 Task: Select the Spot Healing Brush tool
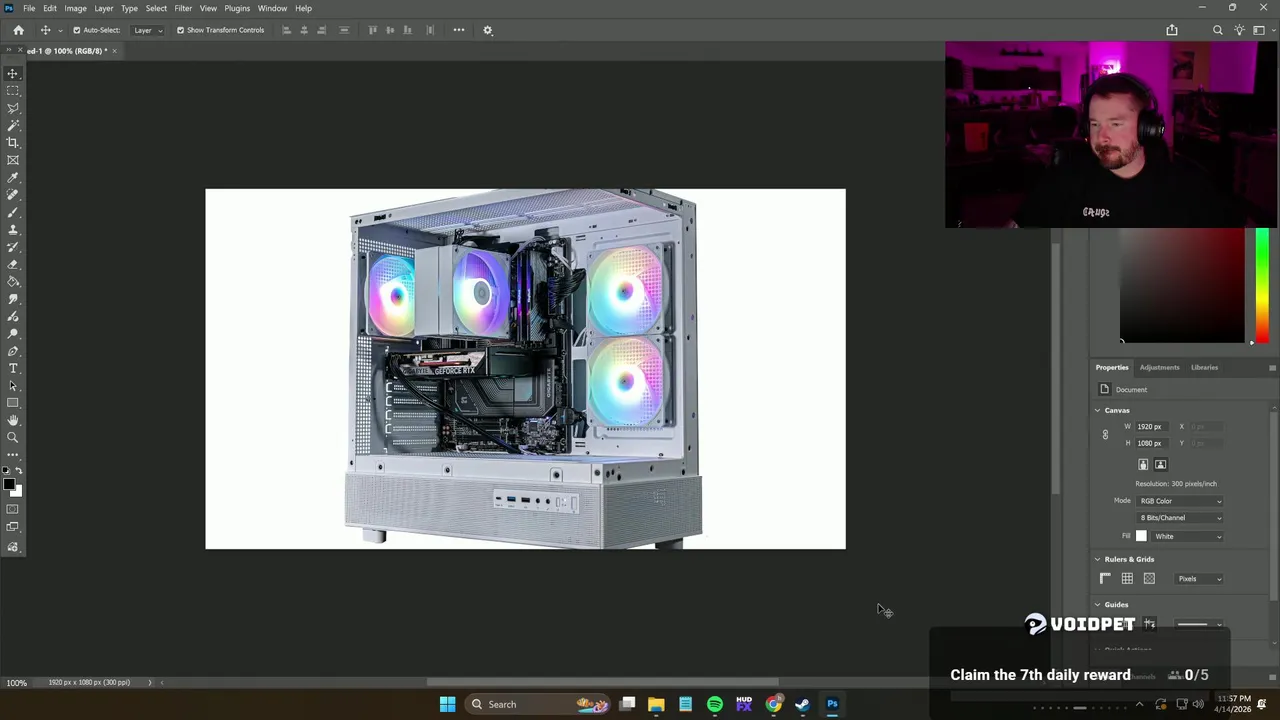[x=13, y=195]
